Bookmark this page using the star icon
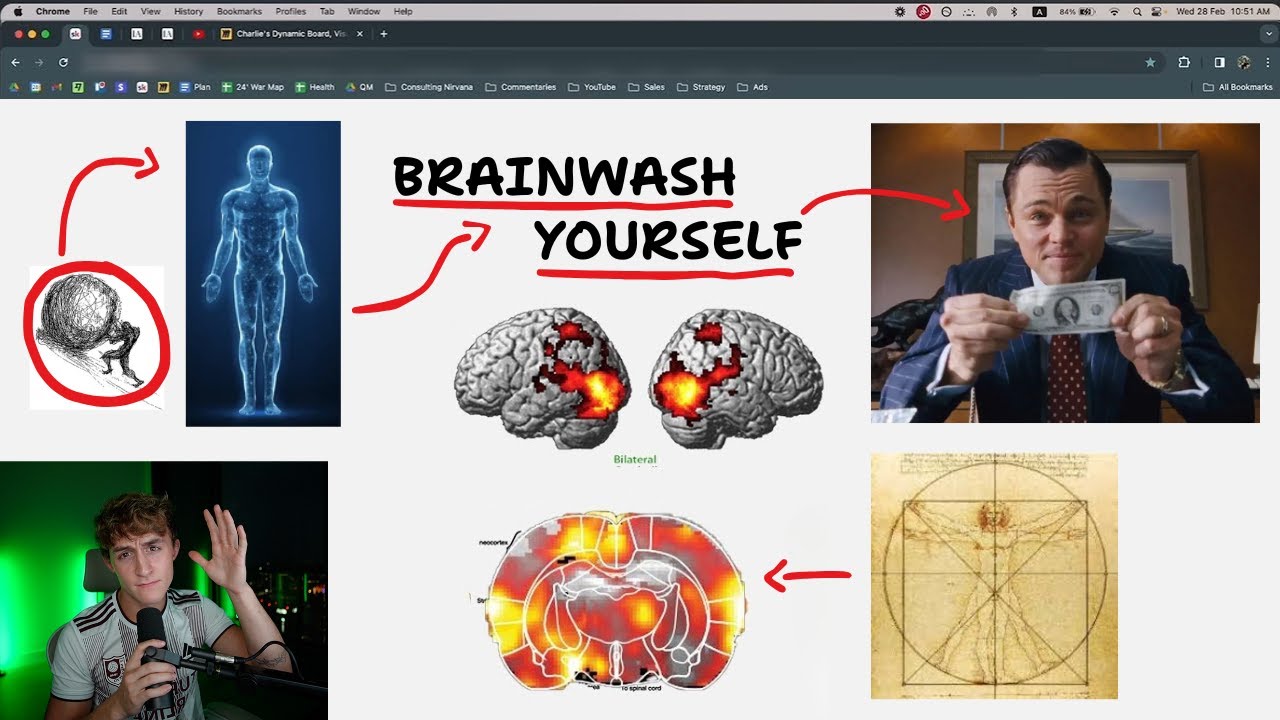The width and height of the screenshot is (1280, 720). click(x=1150, y=62)
